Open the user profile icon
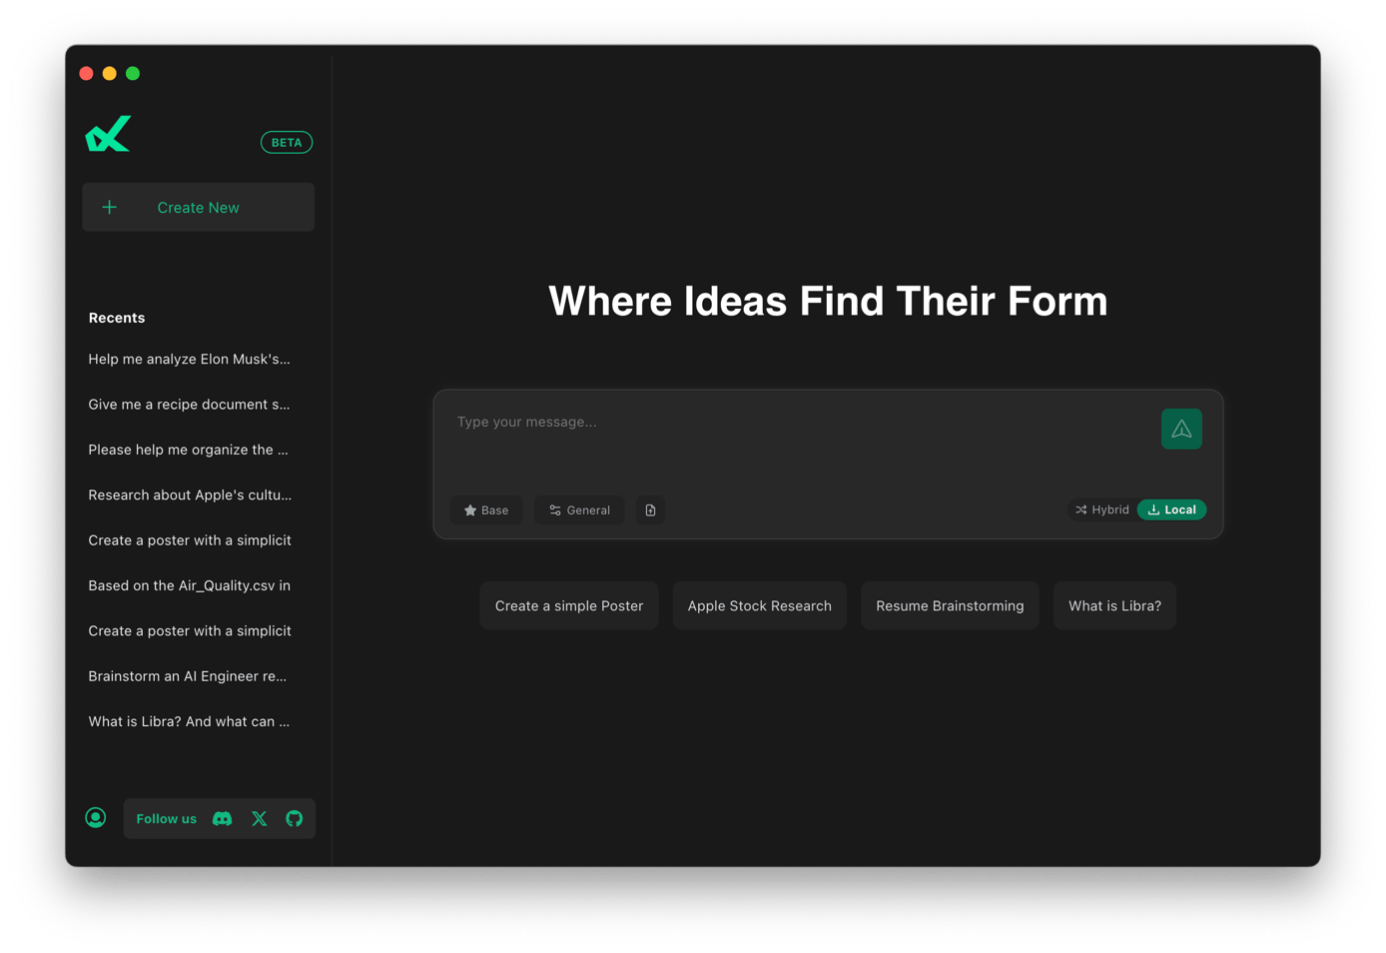This screenshot has height=953, width=1386. click(96, 818)
